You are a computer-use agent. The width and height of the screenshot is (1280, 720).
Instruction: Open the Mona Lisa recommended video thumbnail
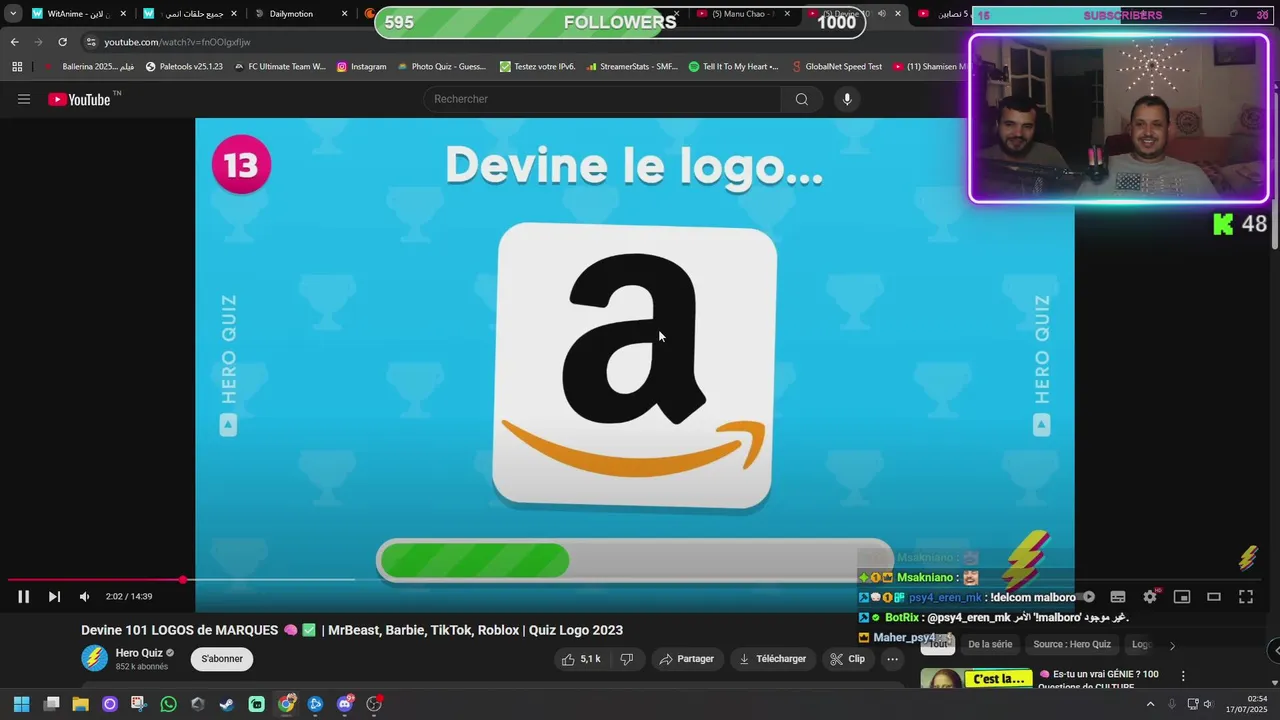(976, 679)
